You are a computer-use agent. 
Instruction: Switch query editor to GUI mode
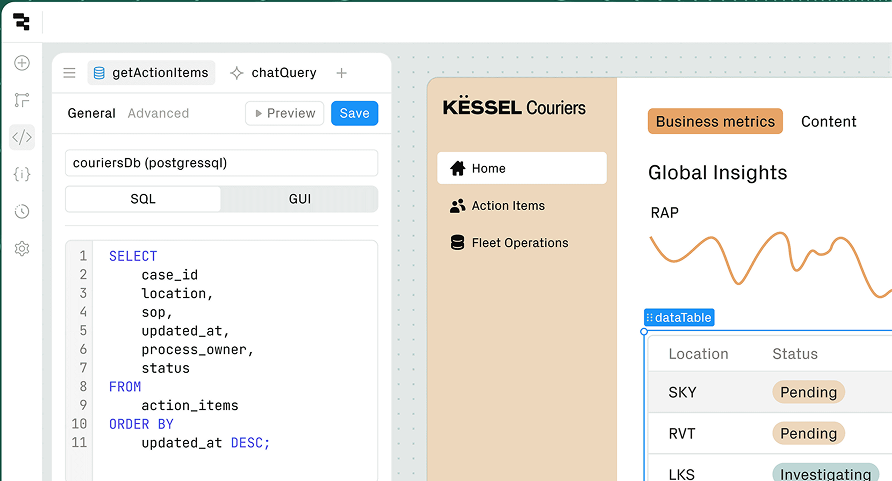pos(299,199)
